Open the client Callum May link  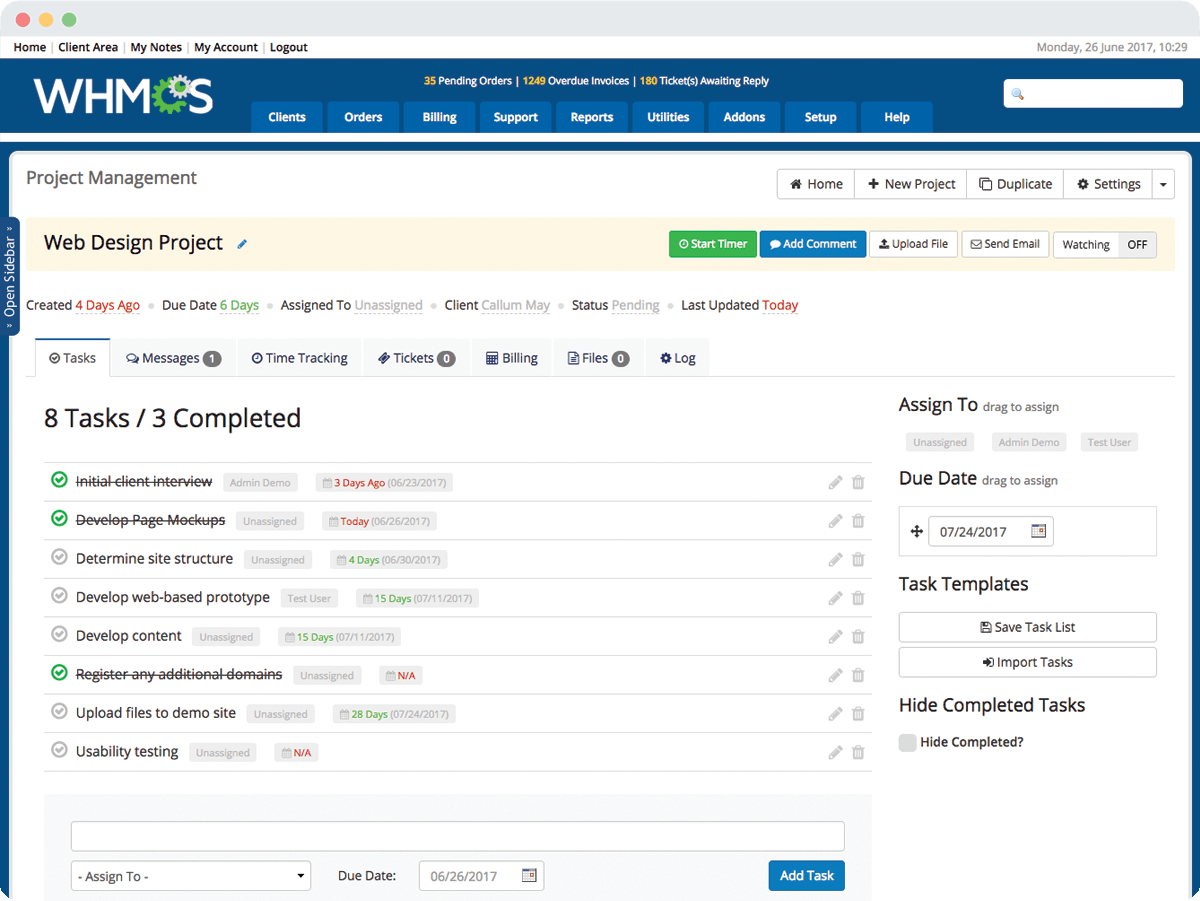[515, 305]
